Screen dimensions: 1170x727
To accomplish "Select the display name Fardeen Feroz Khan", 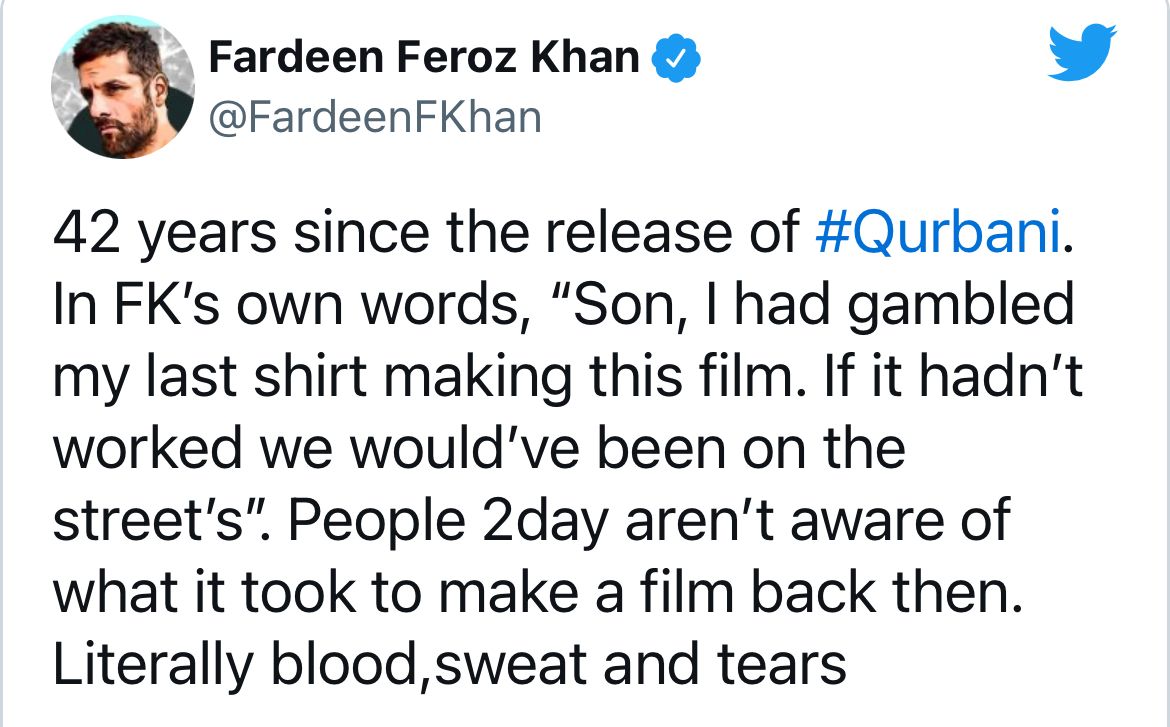I will tap(423, 59).
